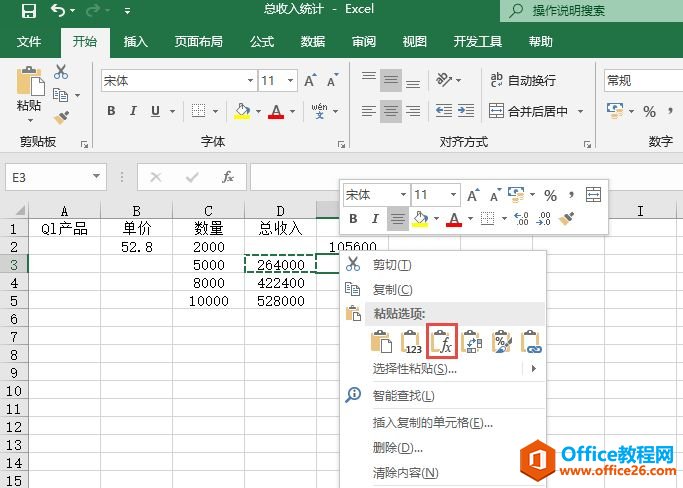This screenshot has height=488, width=683.
Task: Click the ribbon Cut scissors icon
Action: tap(61, 72)
